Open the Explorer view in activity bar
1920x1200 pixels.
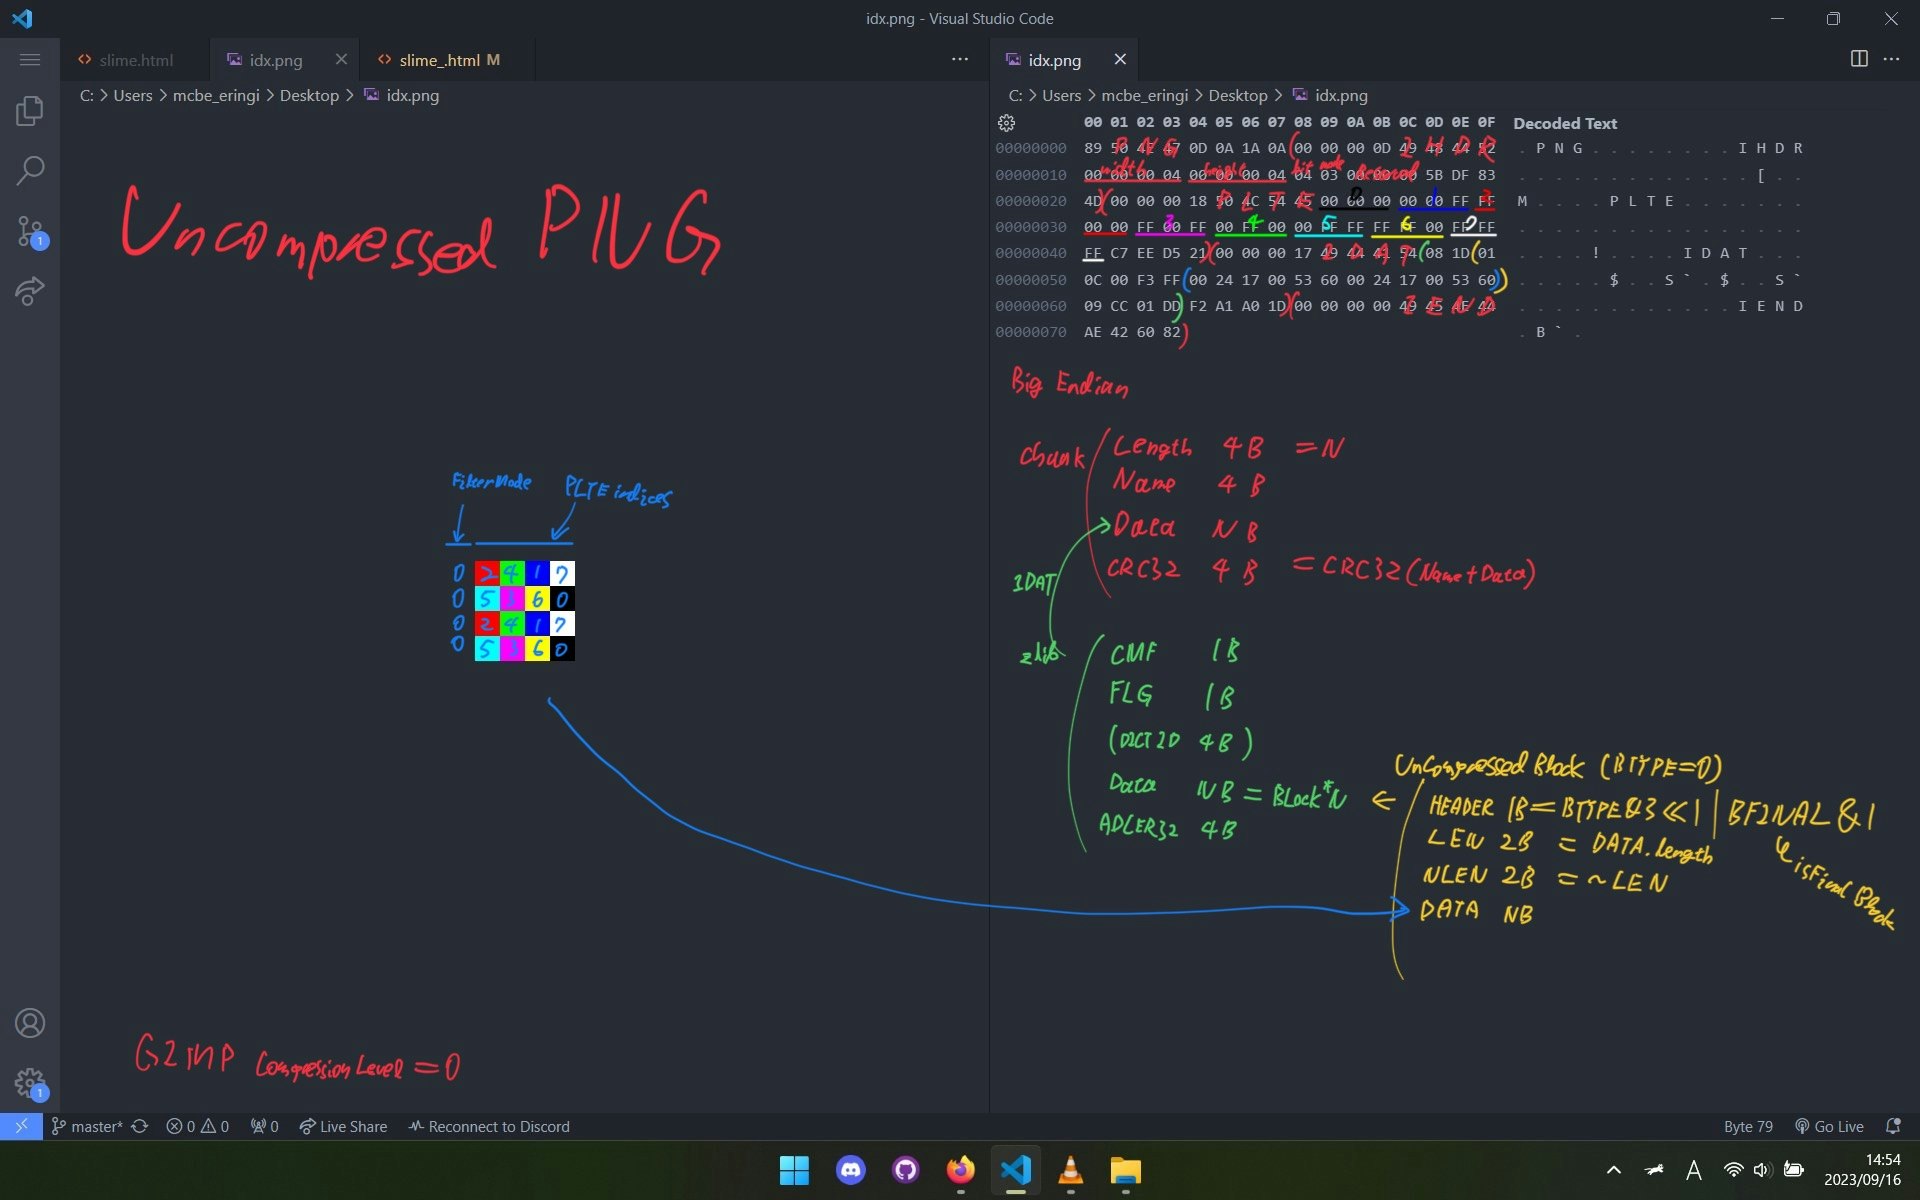pyautogui.click(x=30, y=111)
